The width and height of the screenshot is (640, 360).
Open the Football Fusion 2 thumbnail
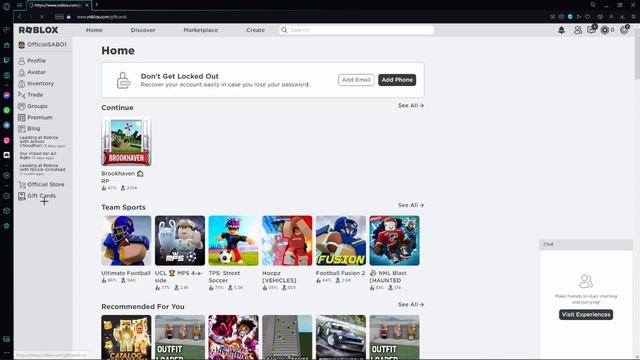(341, 241)
